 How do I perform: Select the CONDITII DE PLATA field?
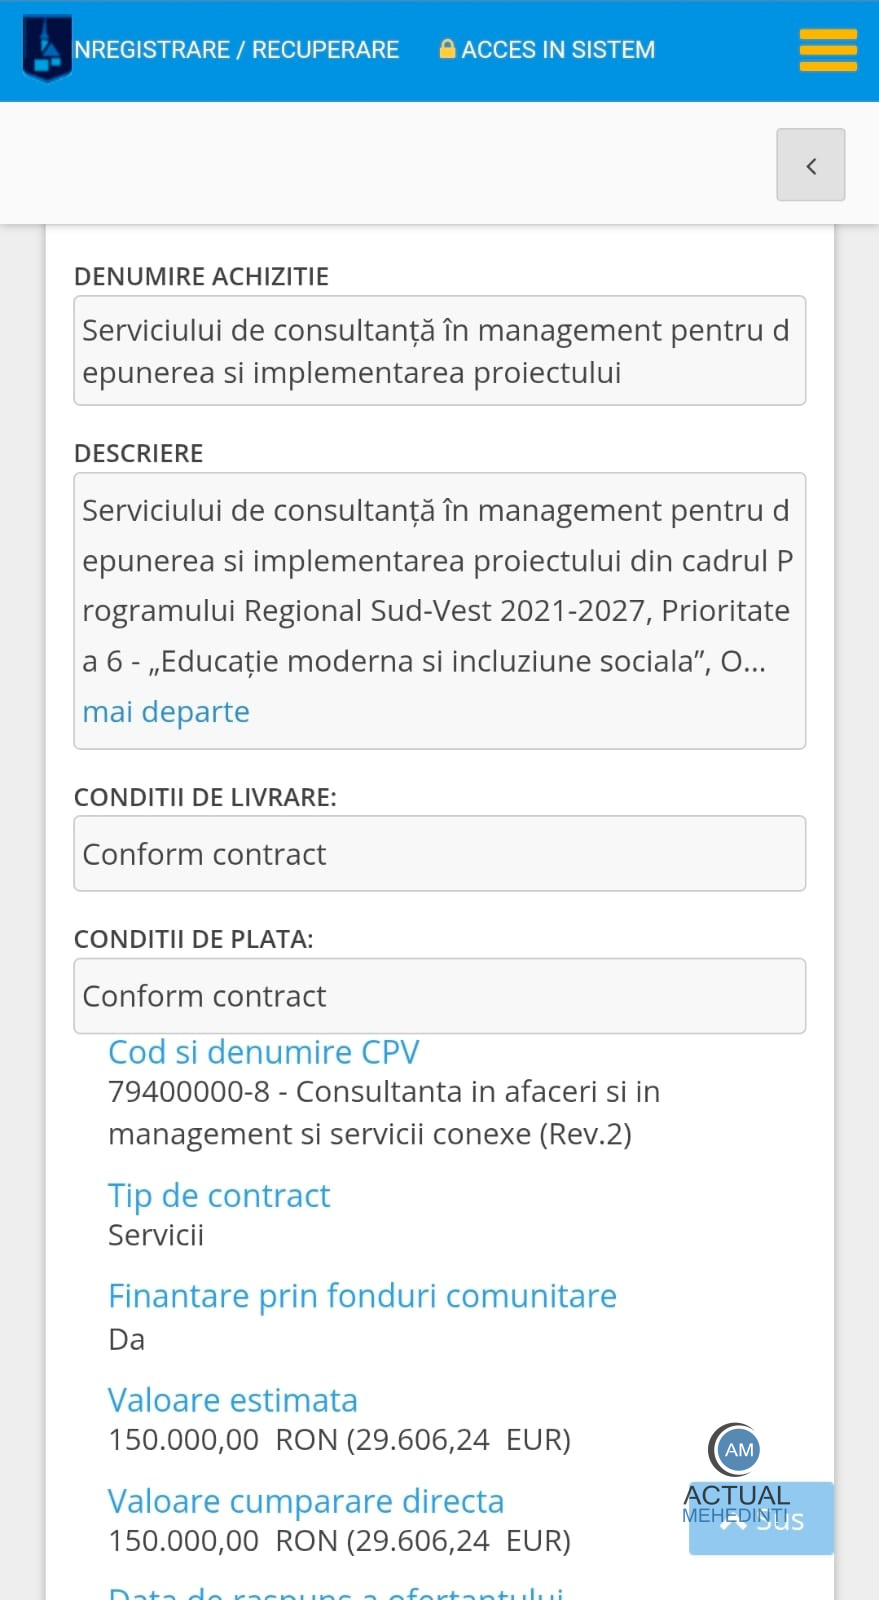pos(439,996)
